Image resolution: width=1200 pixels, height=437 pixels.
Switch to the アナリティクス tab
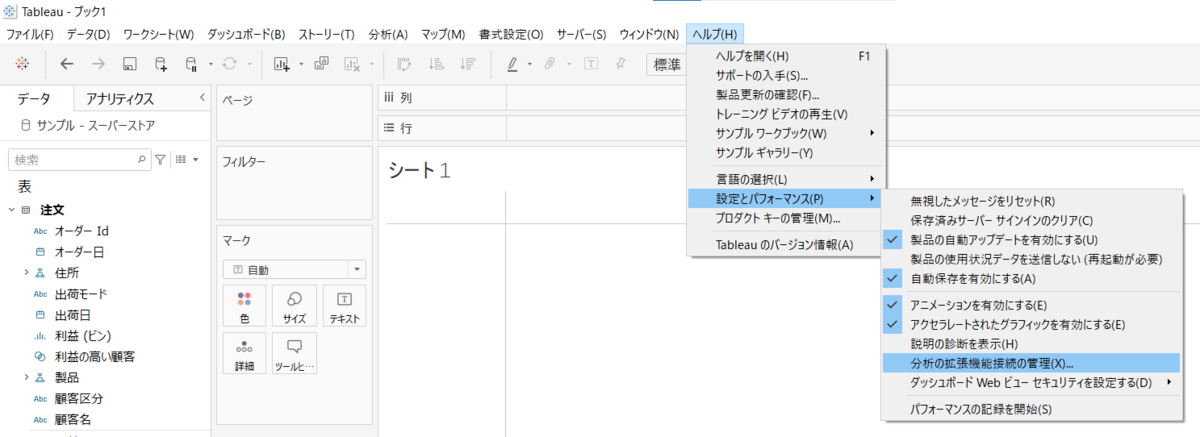[x=120, y=98]
